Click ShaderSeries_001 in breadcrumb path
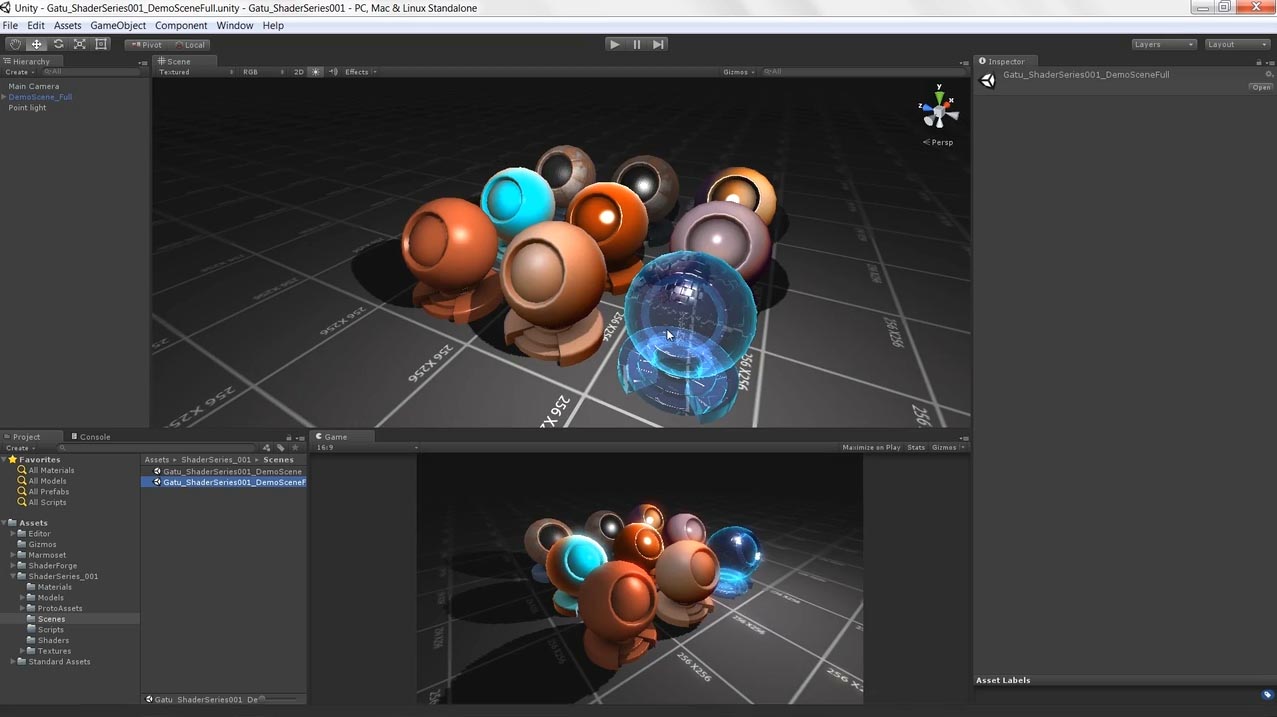This screenshot has width=1277, height=717. (x=215, y=460)
